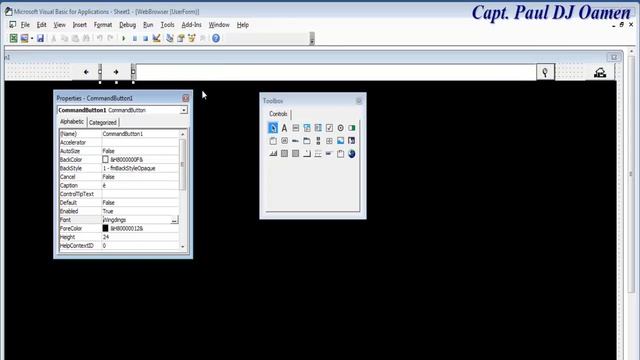
Task: Open Project Explorer from toolbar icon
Action: click(170, 38)
